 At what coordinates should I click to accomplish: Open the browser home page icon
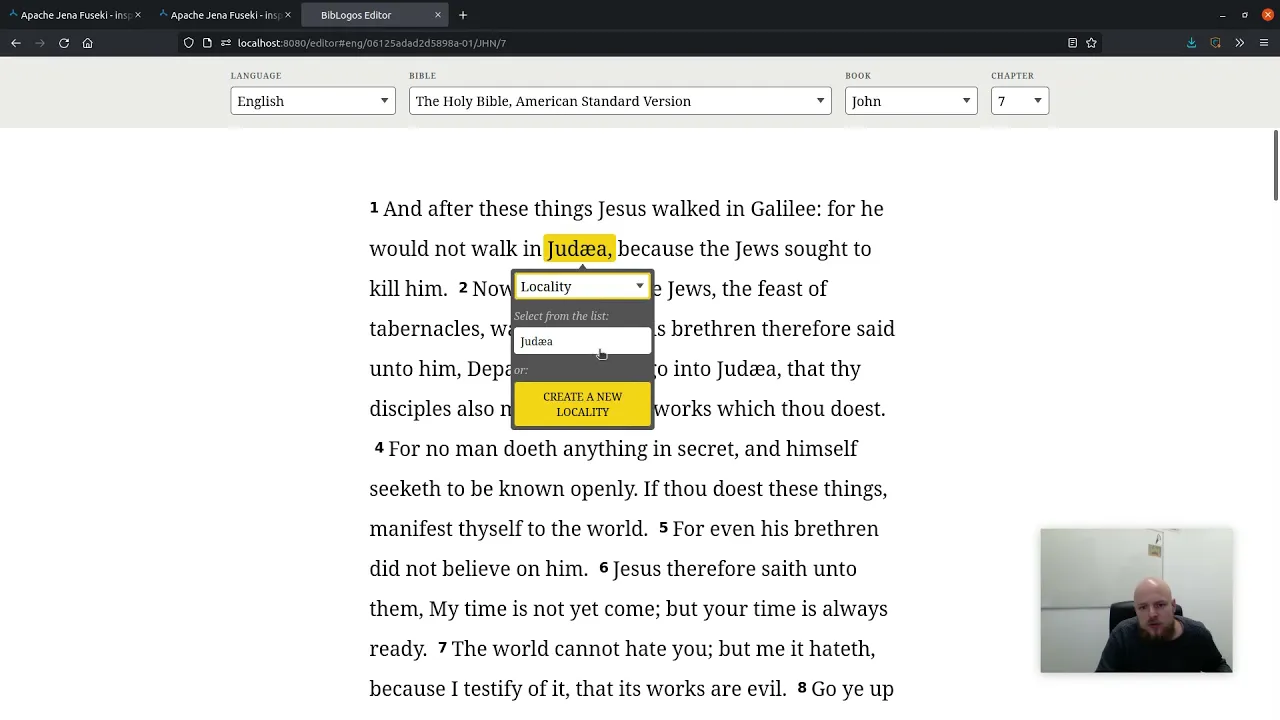click(x=88, y=43)
